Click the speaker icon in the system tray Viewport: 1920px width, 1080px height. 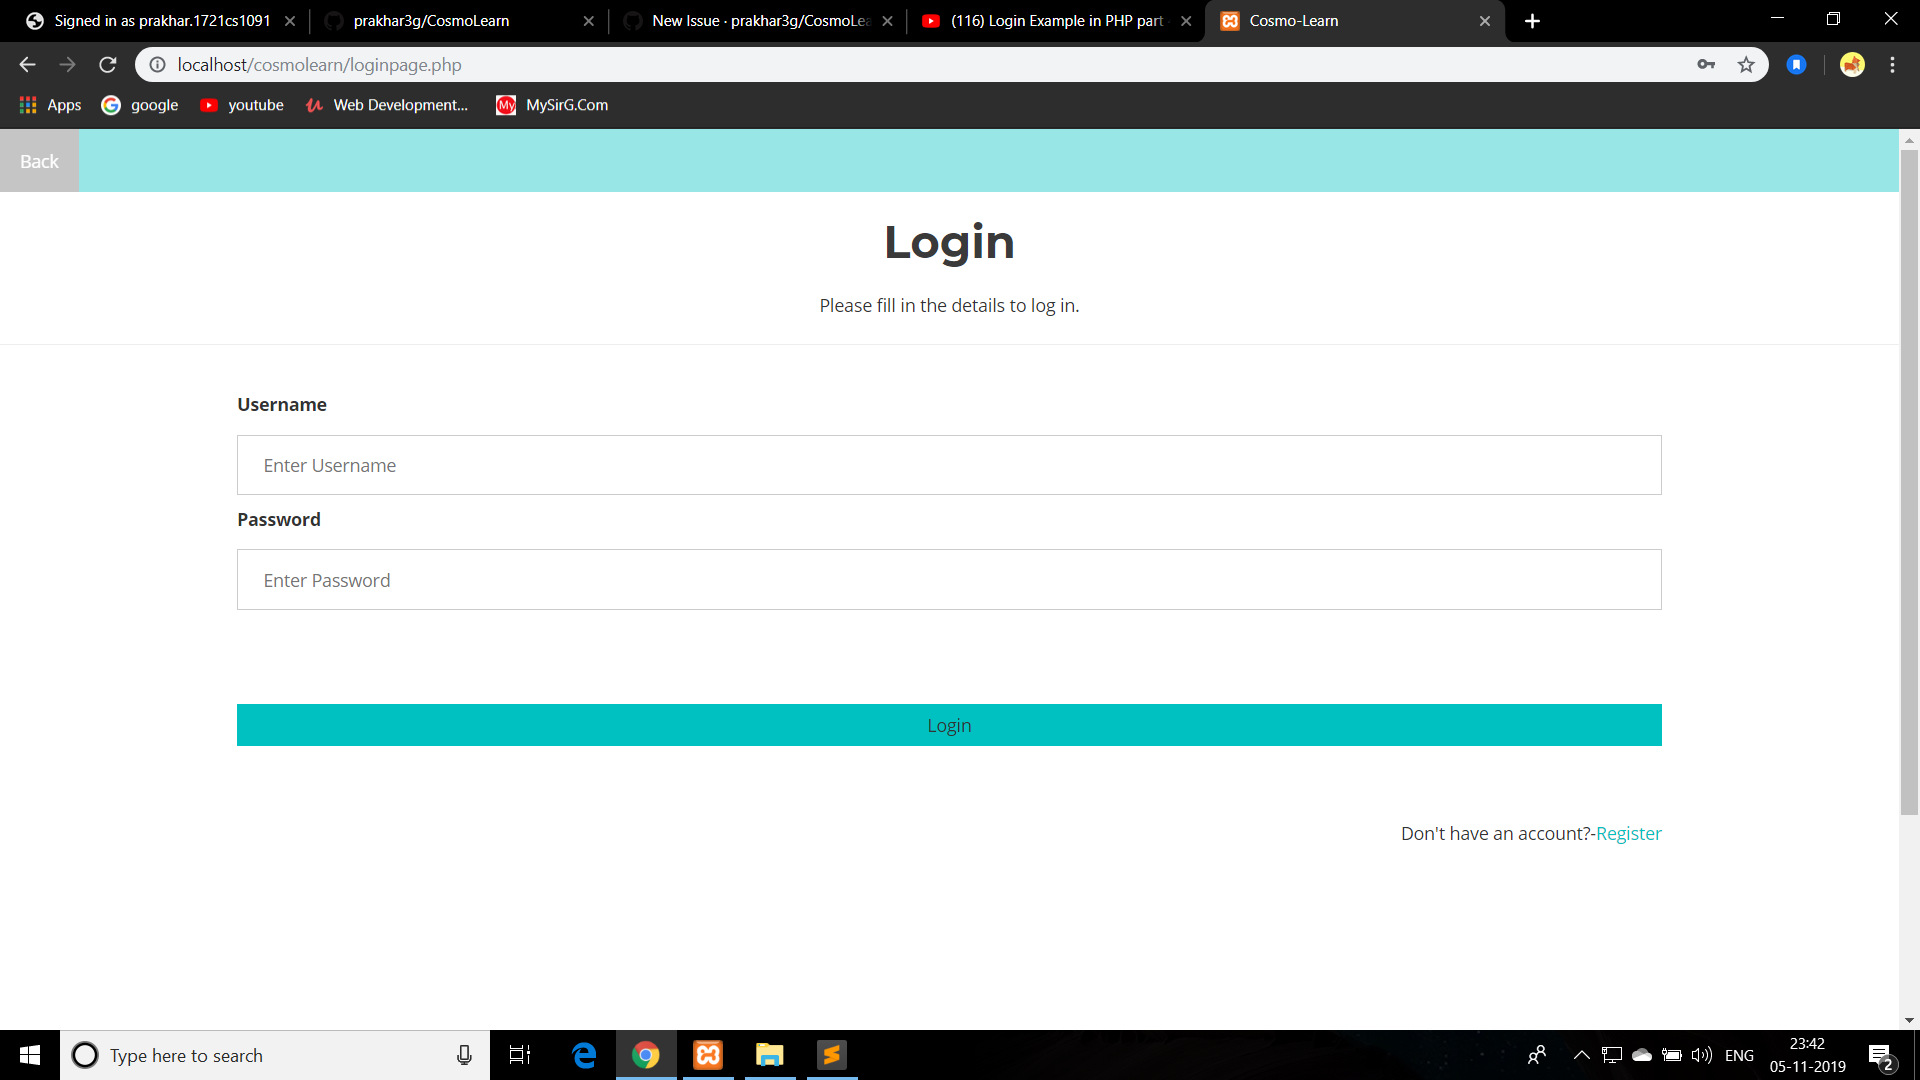click(x=1700, y=1055)
